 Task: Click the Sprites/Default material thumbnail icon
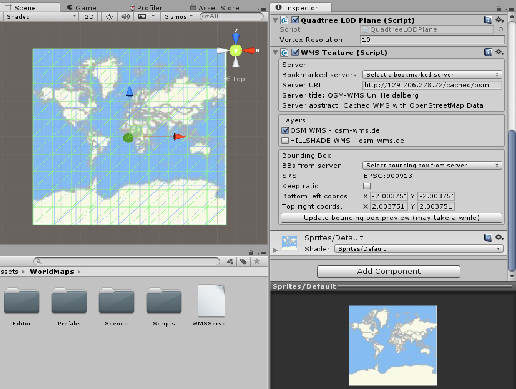tap(289, 242)
